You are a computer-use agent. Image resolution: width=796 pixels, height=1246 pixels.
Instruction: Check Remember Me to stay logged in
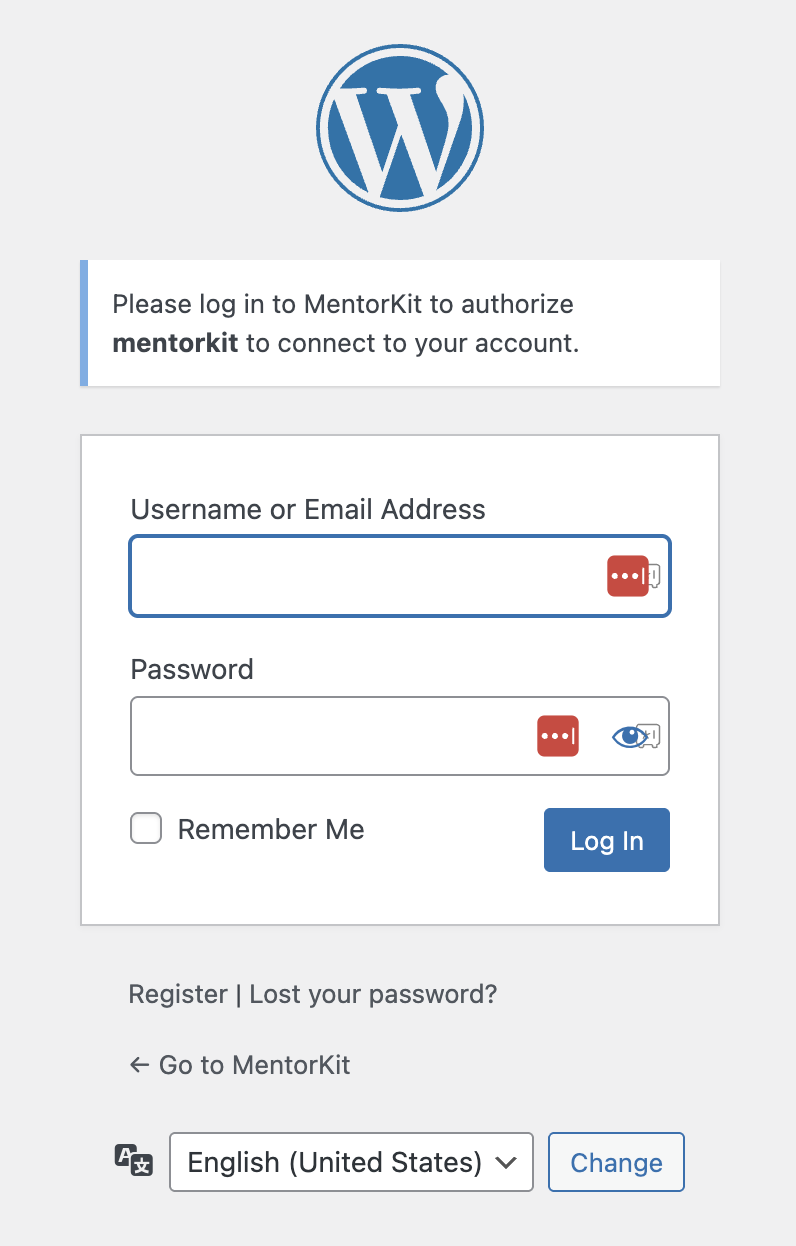coord(146,828)
